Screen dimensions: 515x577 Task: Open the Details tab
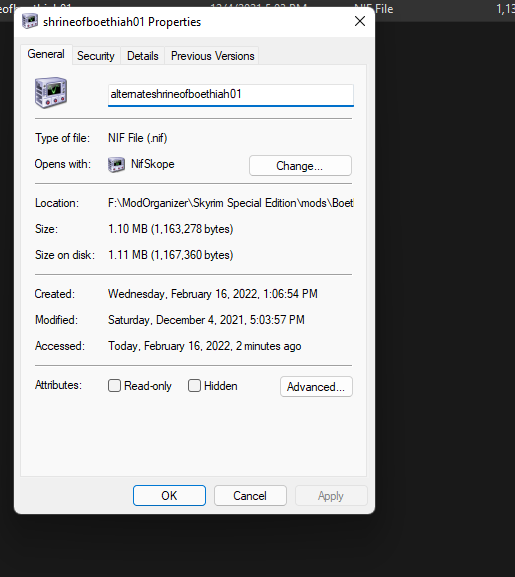[x=143, y=56]
